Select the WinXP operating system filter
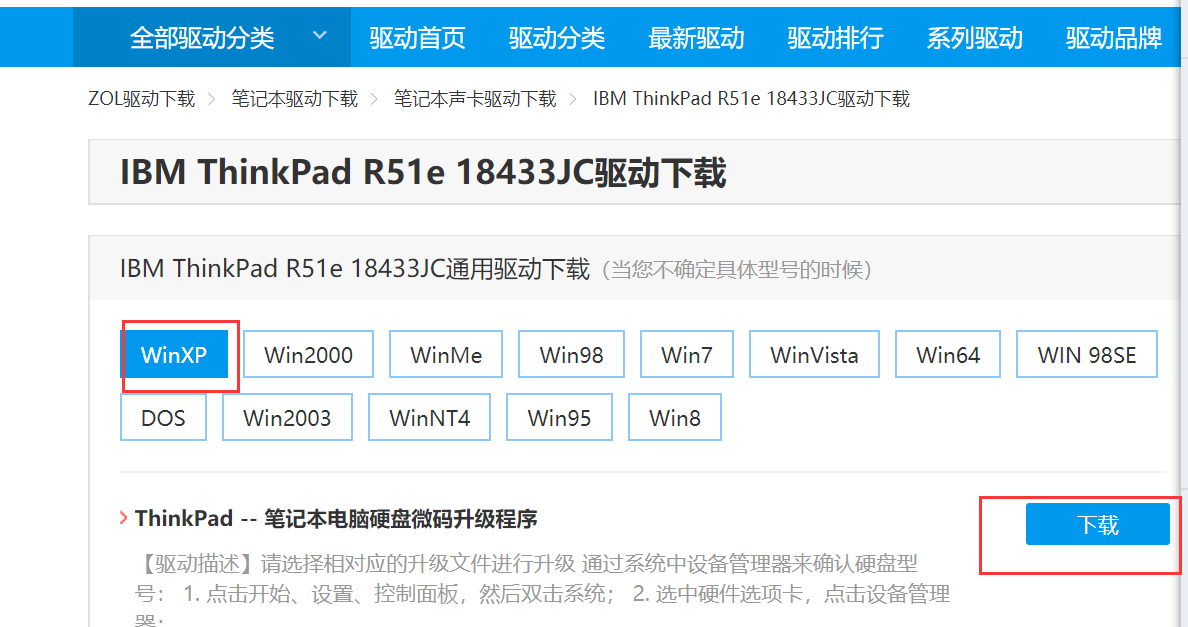The width and height of the screenshot is (1188, 627). (175, 353)
